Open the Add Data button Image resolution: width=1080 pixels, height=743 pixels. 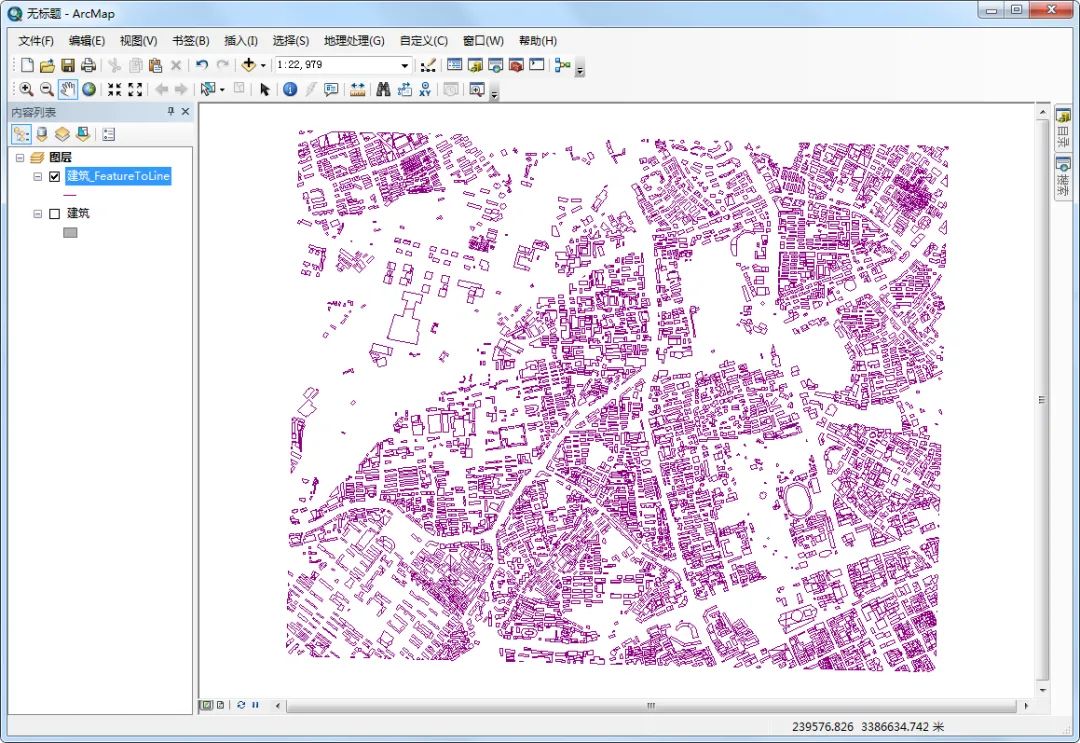coord(249,65)
